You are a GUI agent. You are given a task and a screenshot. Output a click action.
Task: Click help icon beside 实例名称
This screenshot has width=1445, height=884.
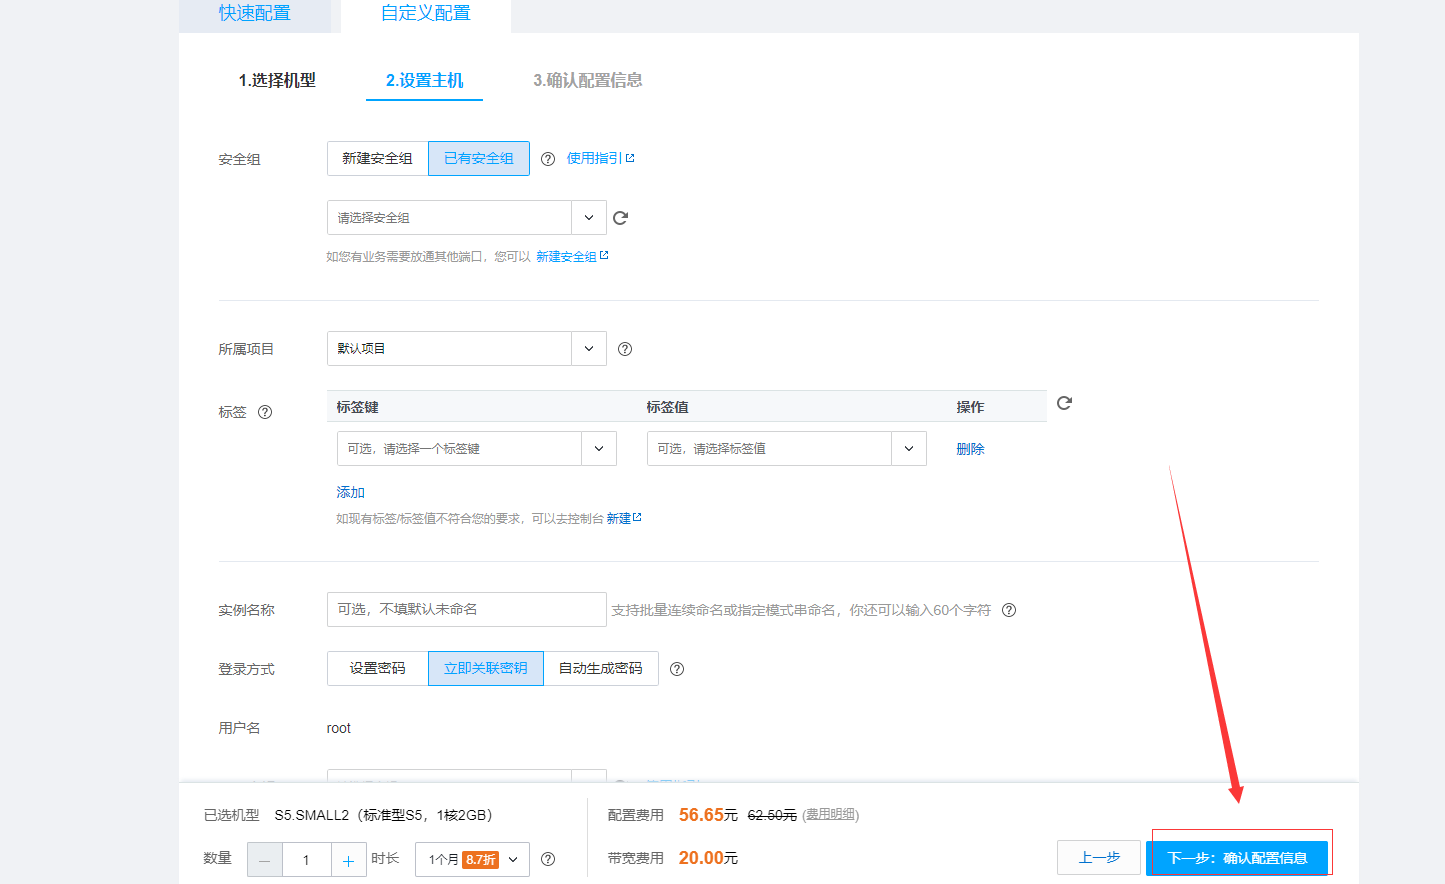1009,609
